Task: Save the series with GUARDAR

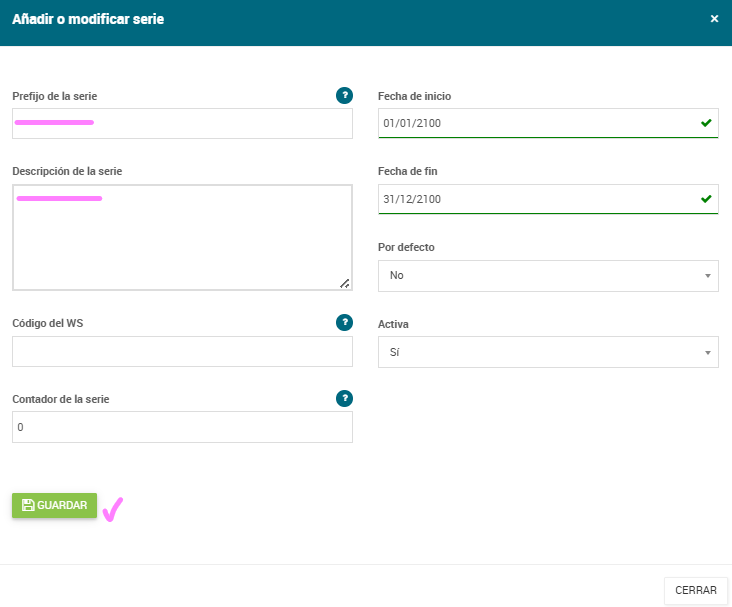Action: pos(55,505)
